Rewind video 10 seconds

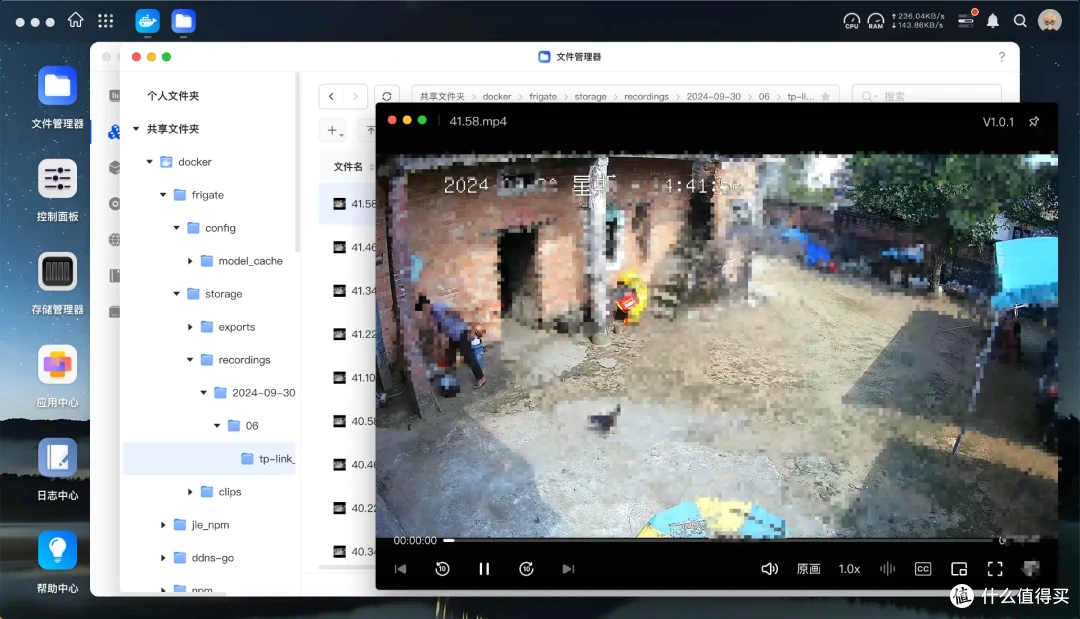442,569
